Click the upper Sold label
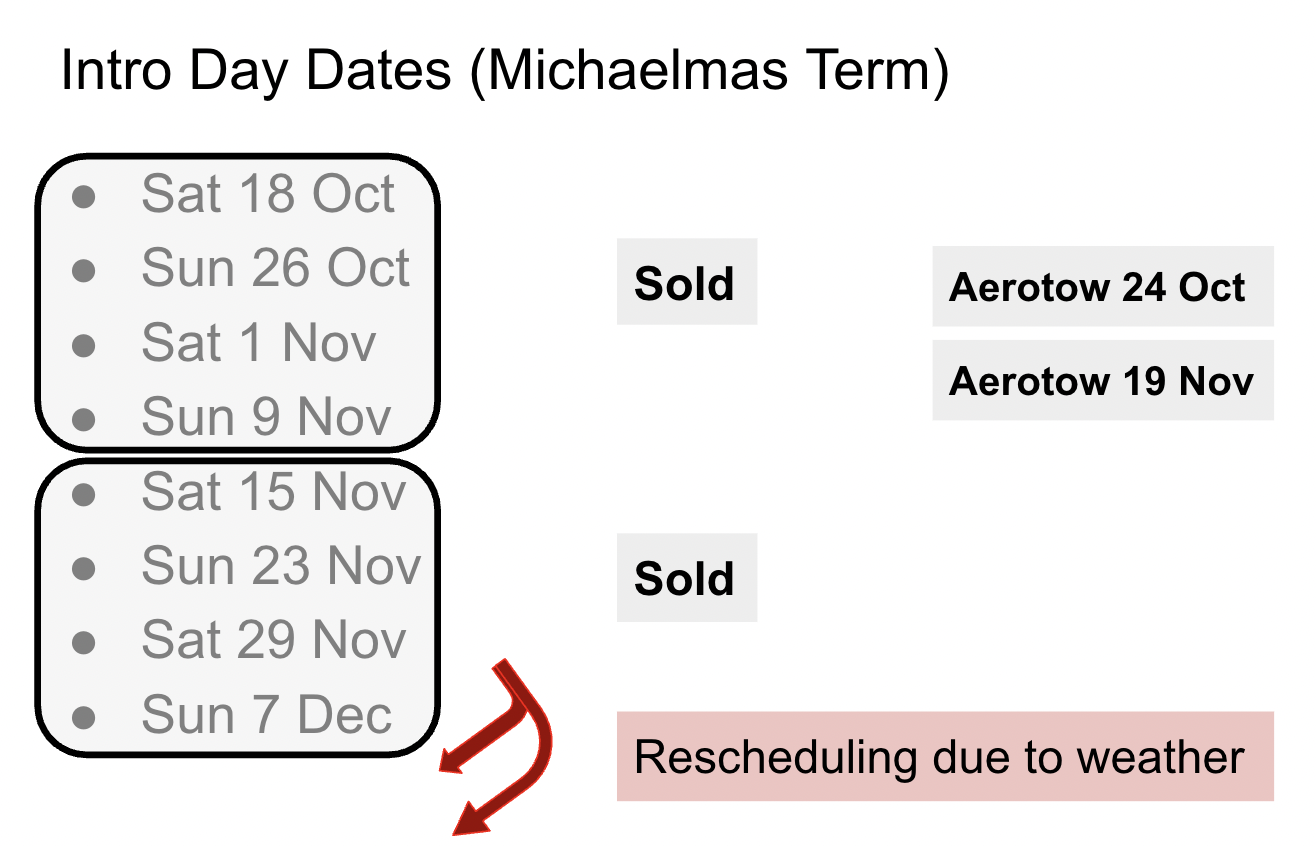Viewport: 1316px width, 846px height. tap(686, 283)
